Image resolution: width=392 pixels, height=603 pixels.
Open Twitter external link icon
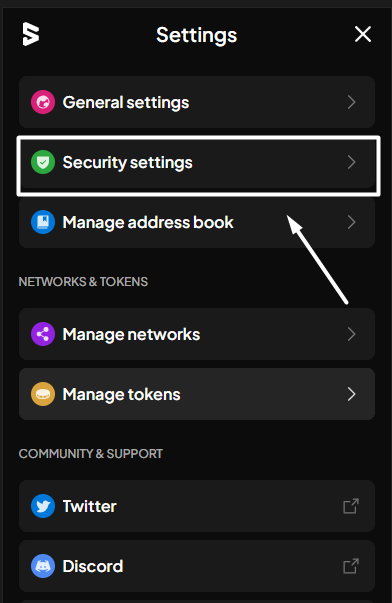pyautogui.click(x=351, y=506)
